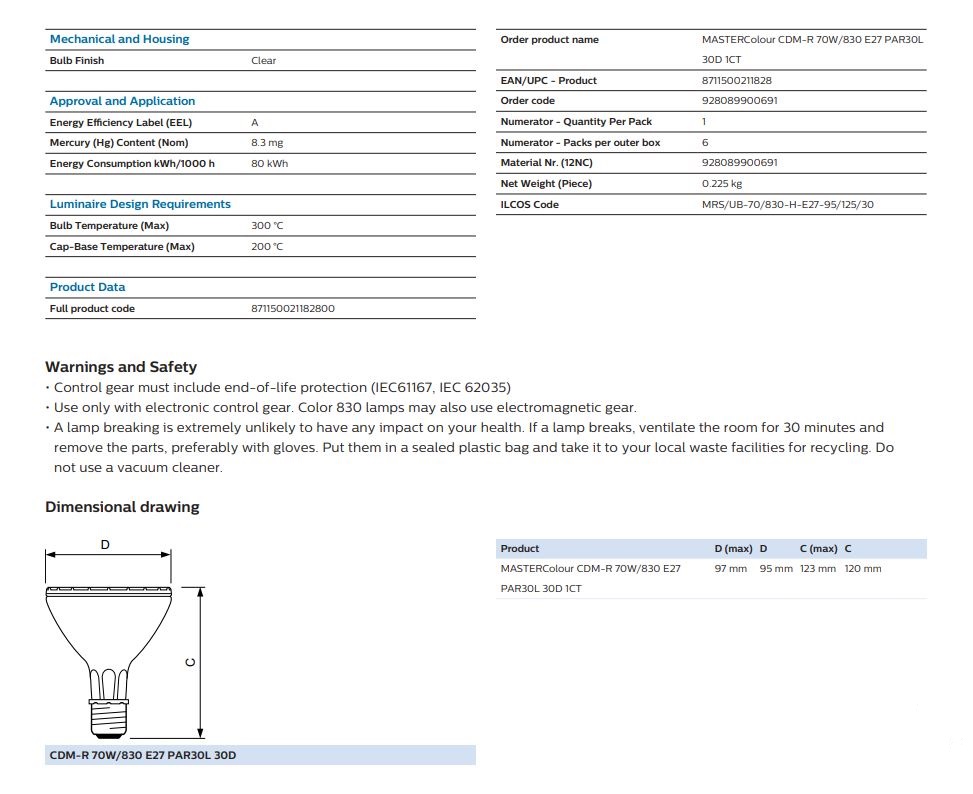Select the "Mercury (Hg) Content (Nom)" label

(119, 143)
